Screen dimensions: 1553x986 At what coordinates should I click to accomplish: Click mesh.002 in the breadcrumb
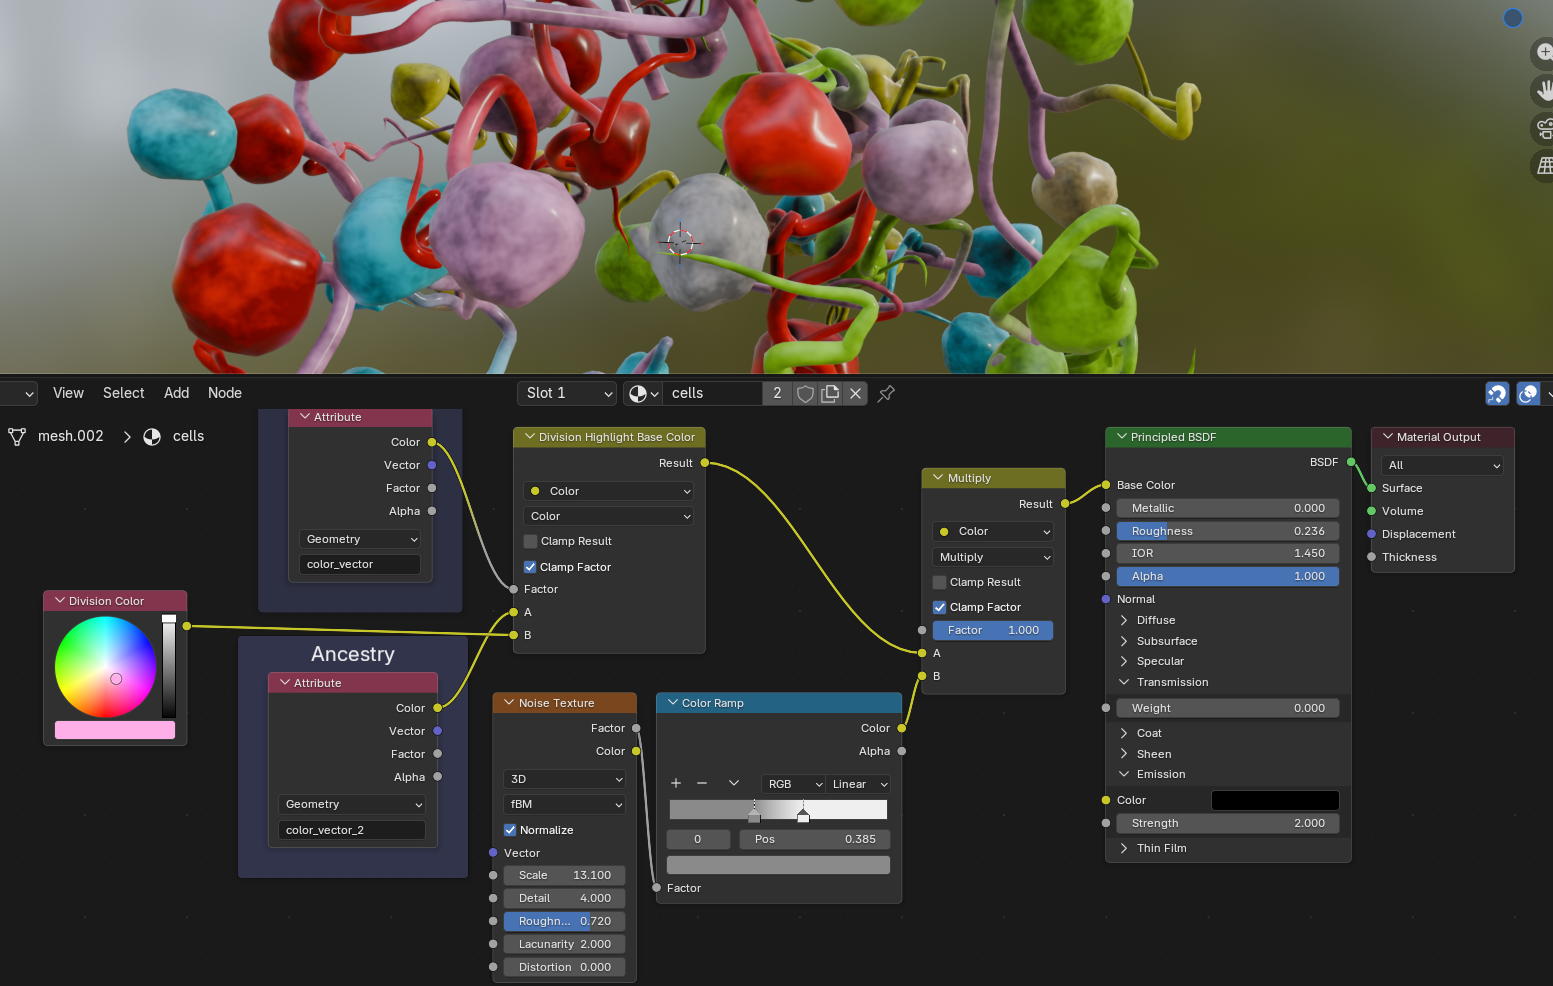(x=70, y=436)
